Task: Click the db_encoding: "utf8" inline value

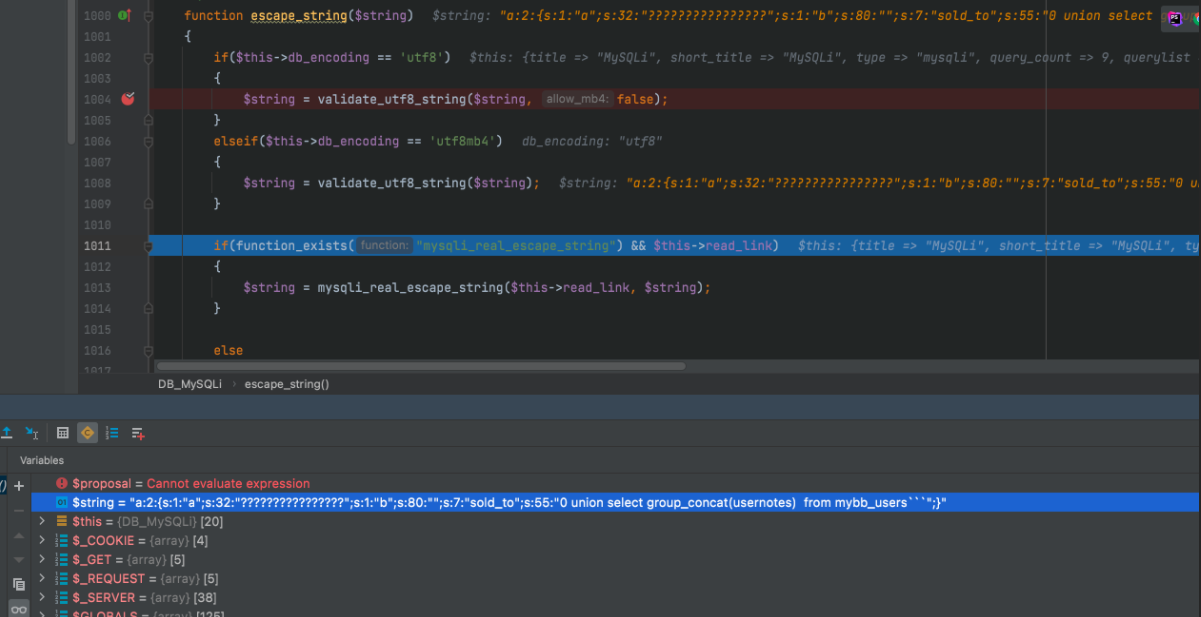Action: coord(592,141)
